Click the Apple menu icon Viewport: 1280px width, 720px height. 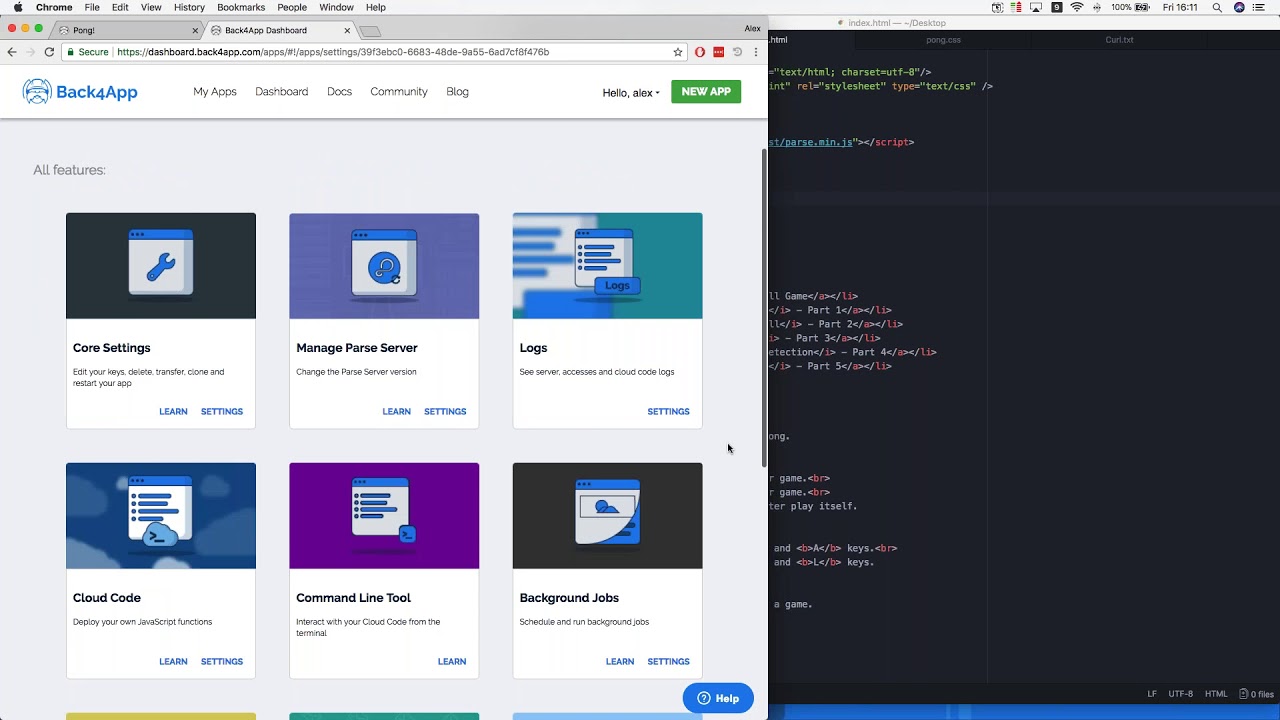[x=18, y=7]
